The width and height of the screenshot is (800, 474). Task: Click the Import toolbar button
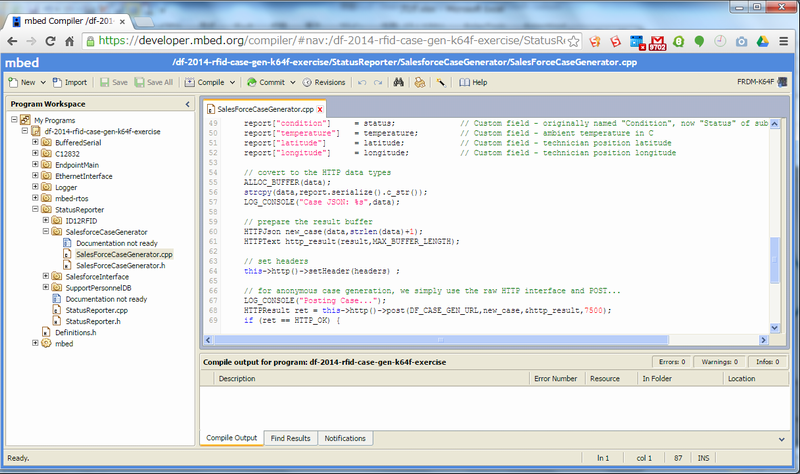click(x=69, y=82)
